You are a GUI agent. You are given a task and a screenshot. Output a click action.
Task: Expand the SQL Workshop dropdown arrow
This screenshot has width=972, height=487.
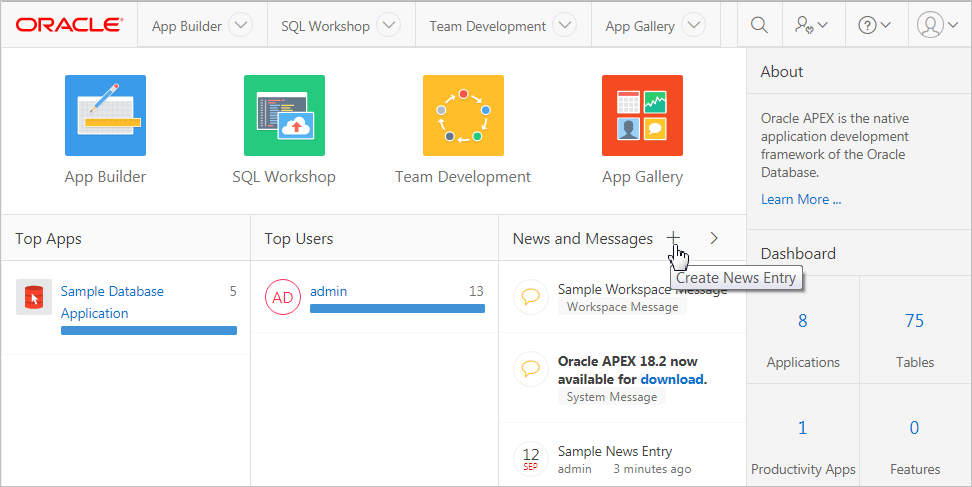point(388,26)
